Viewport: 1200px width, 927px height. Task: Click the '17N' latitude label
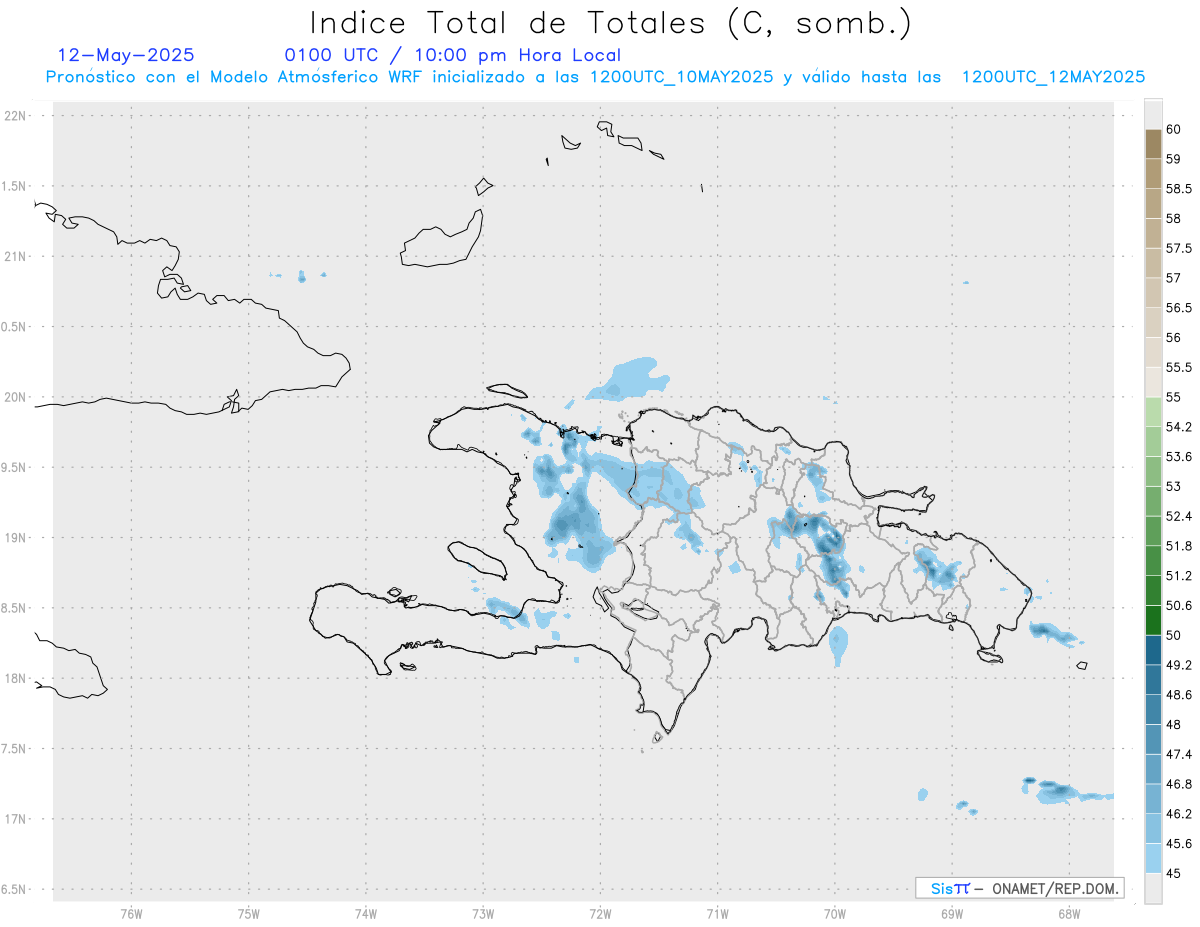pyautogui.click(x=16, y=819)
